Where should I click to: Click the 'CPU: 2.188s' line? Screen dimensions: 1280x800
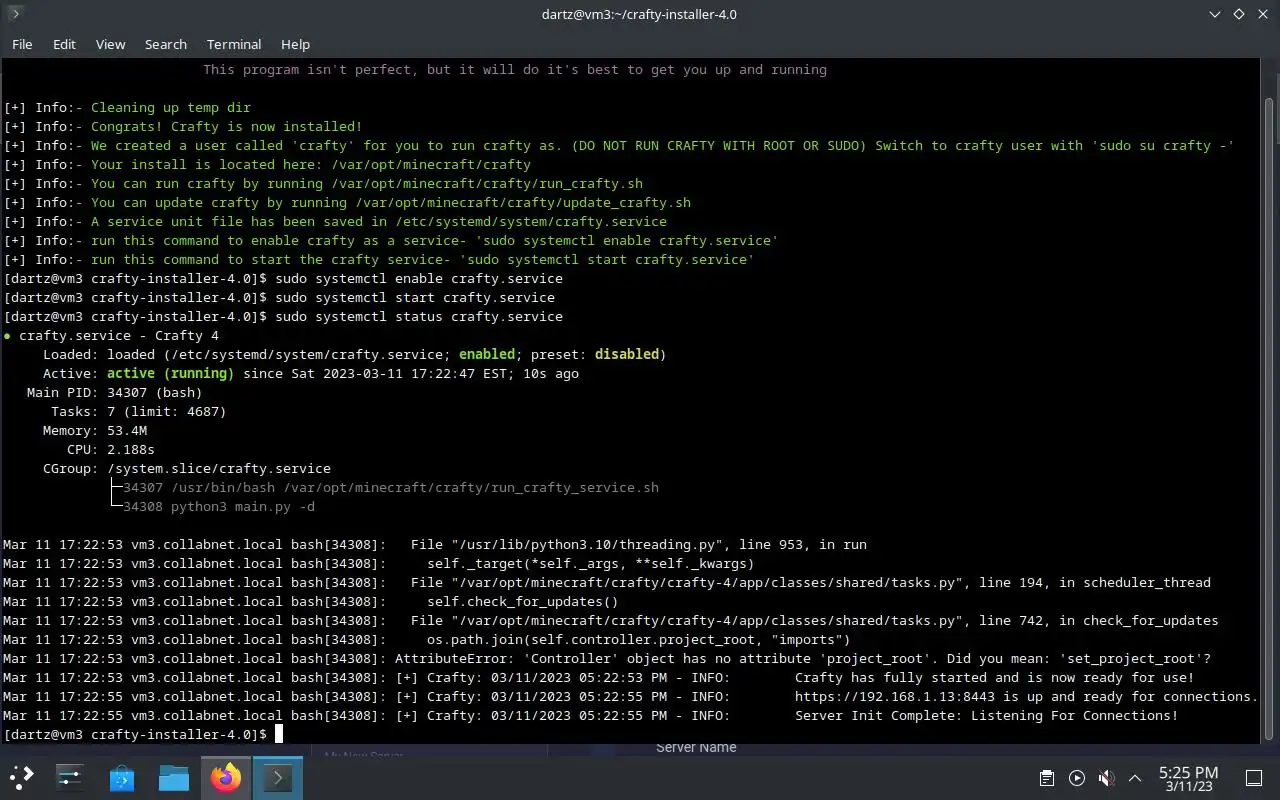[x=111, y=449]
